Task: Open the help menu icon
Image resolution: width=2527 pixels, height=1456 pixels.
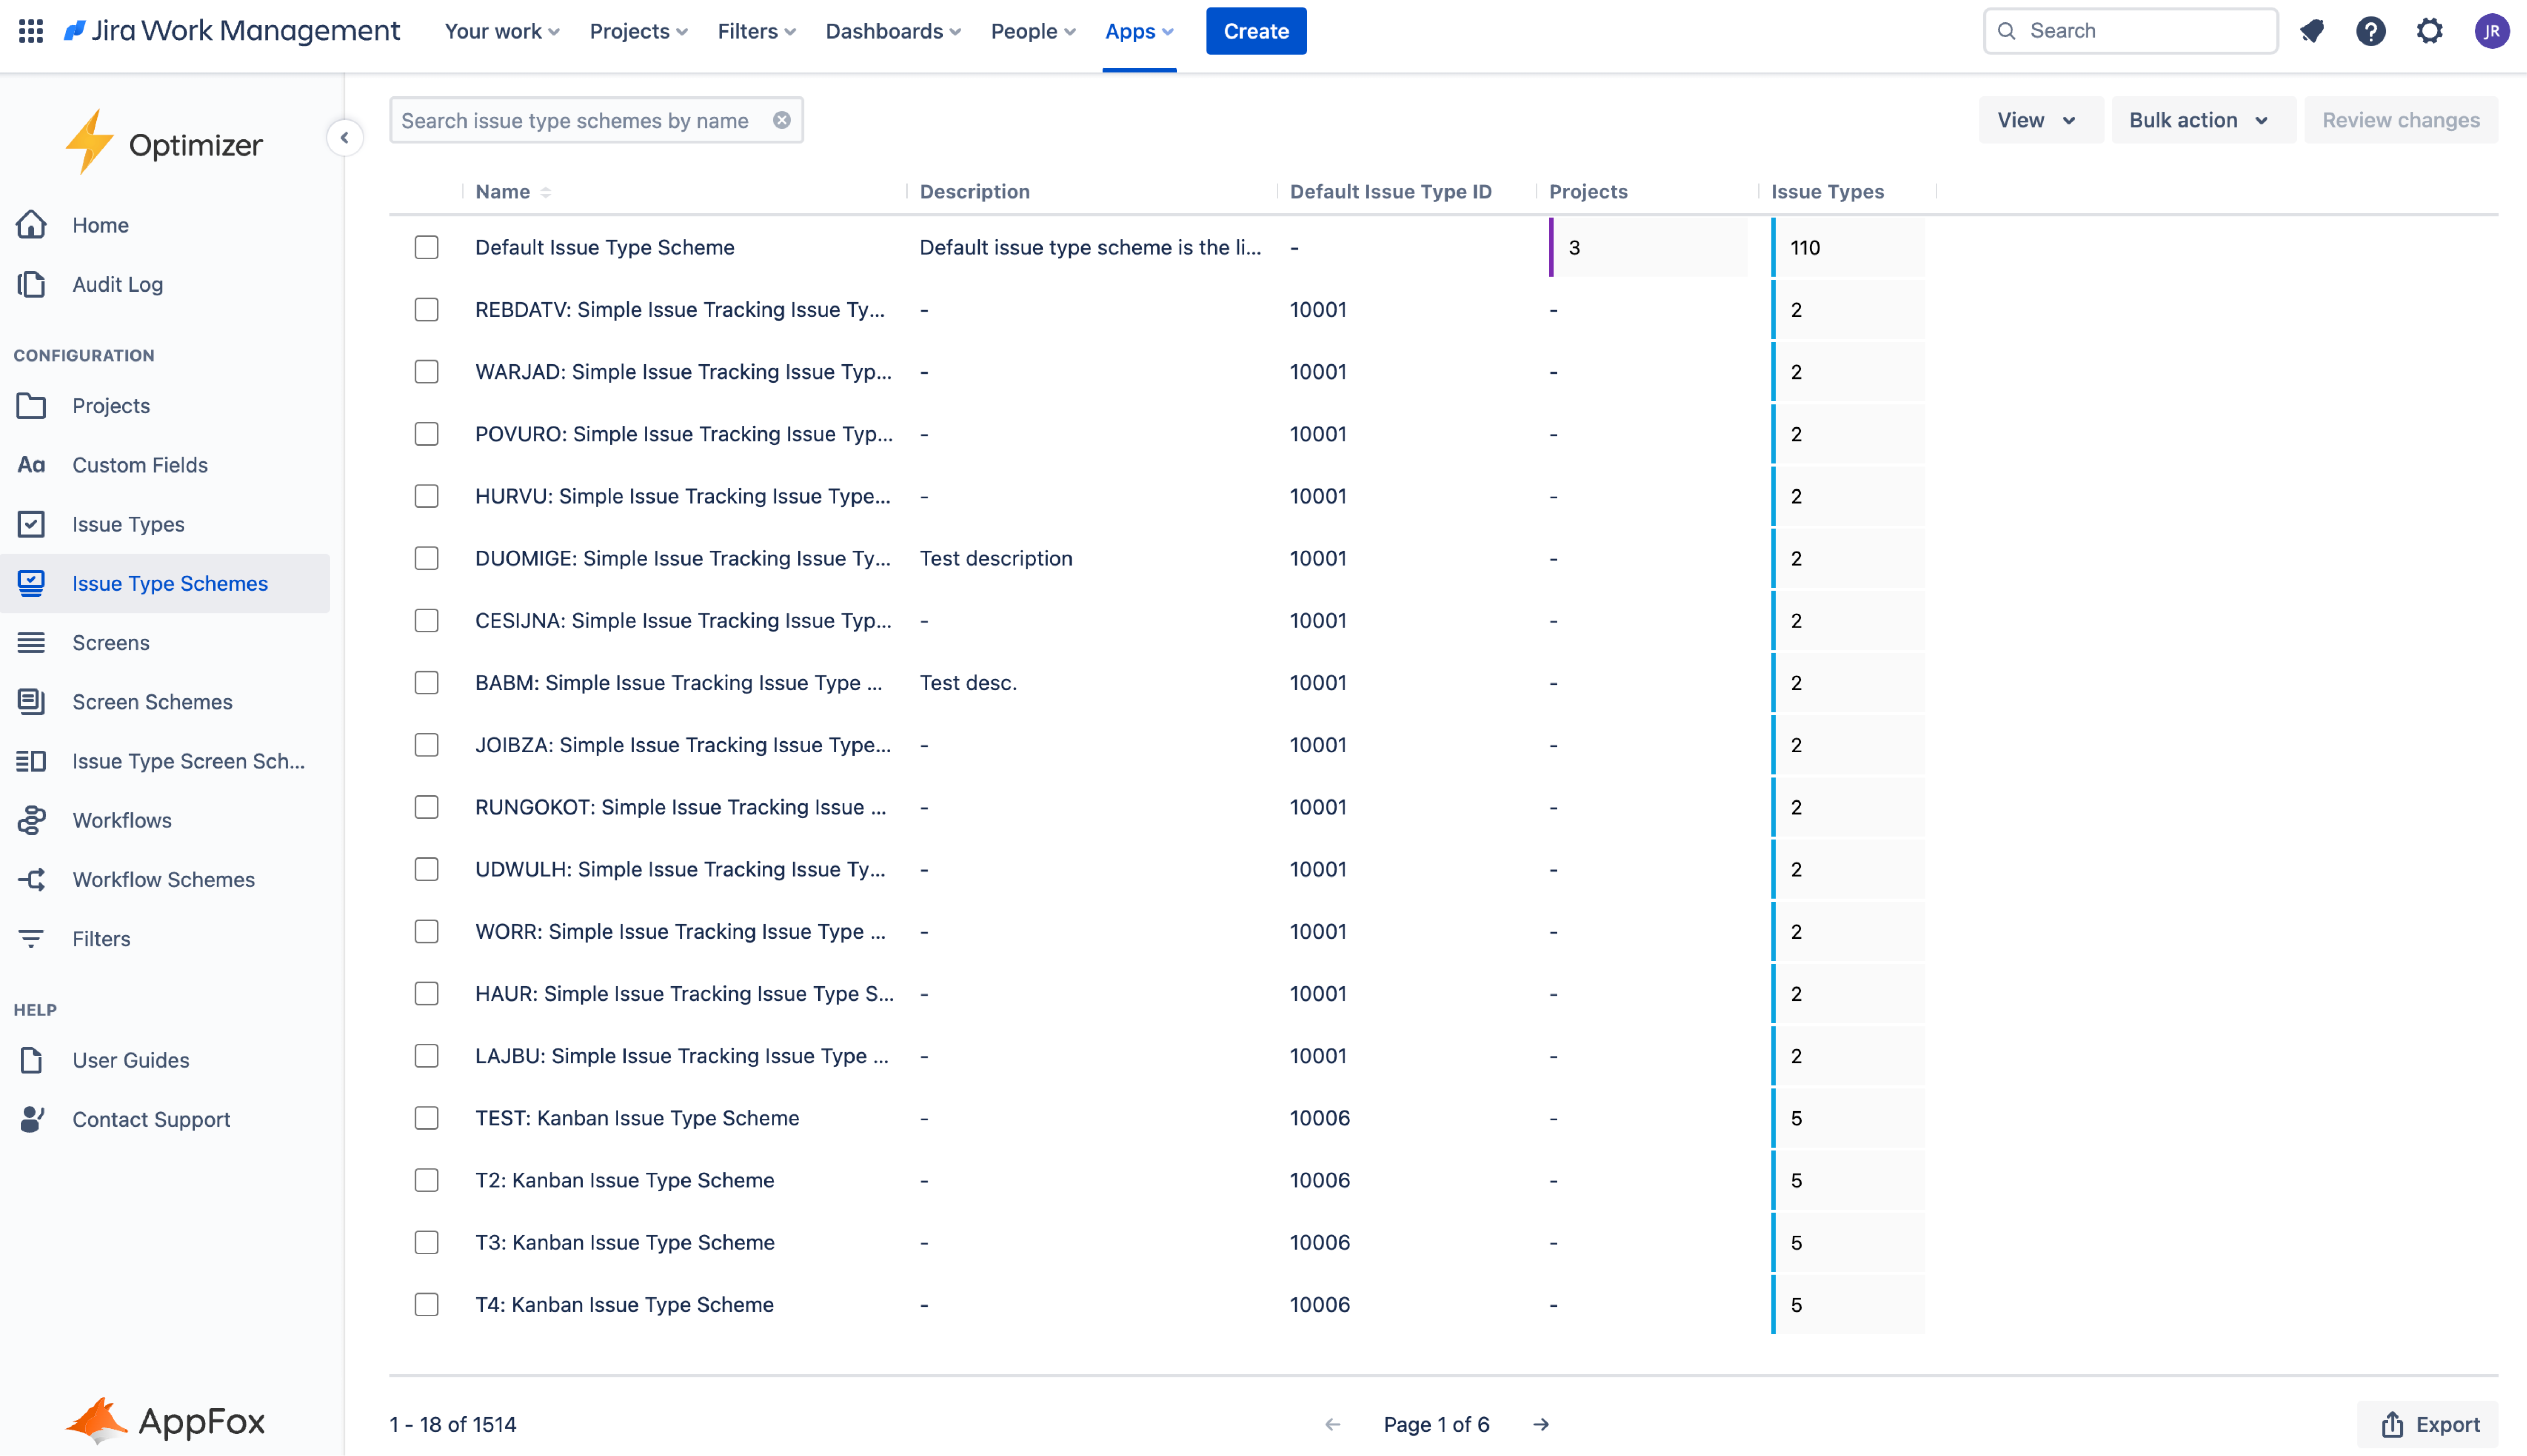Action: [2371, 31]
